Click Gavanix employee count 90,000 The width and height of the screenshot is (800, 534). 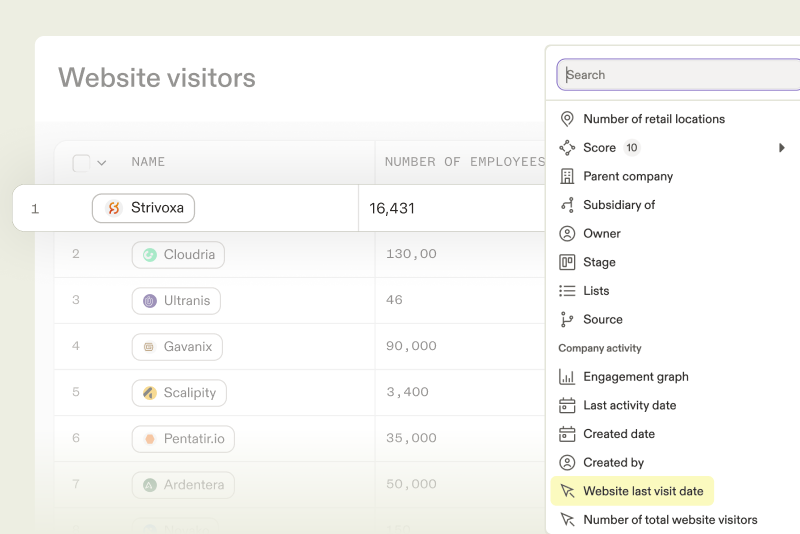(x=411, y=346)
